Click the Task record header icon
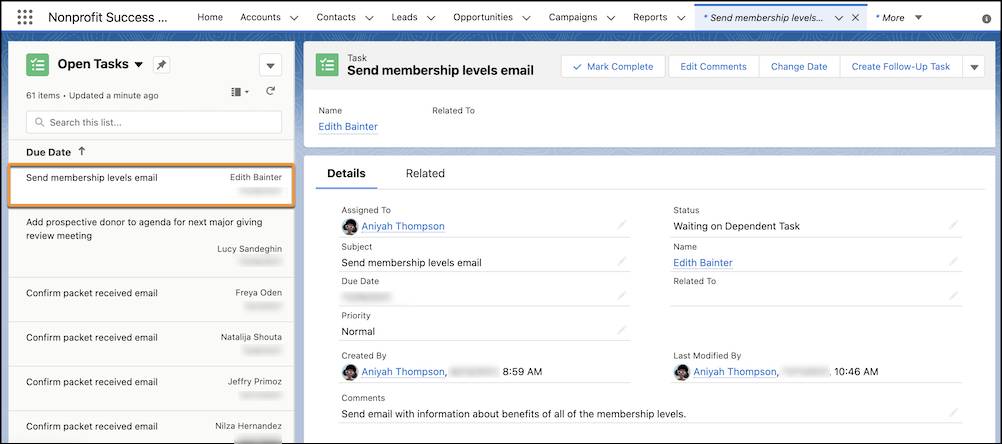 click(x=327, y=65)
